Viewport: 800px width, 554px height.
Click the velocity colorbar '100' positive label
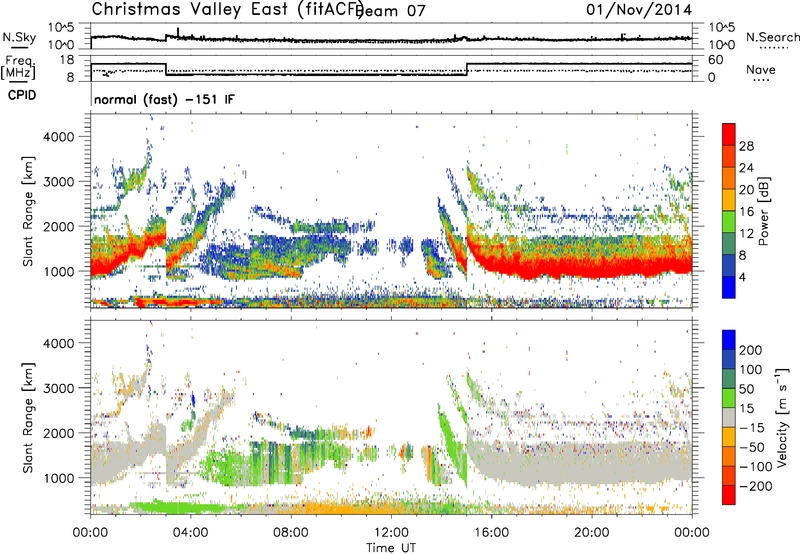point(751,369)
